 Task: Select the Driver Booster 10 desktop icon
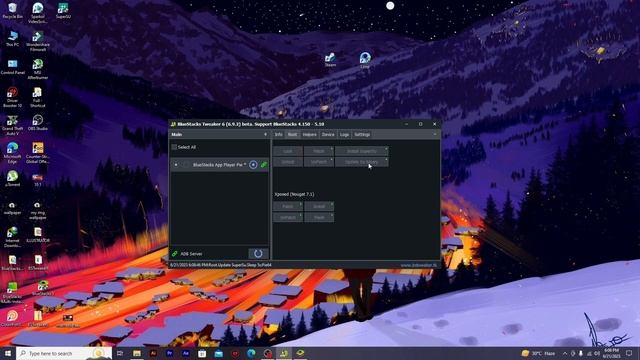[x=12, y=97]
